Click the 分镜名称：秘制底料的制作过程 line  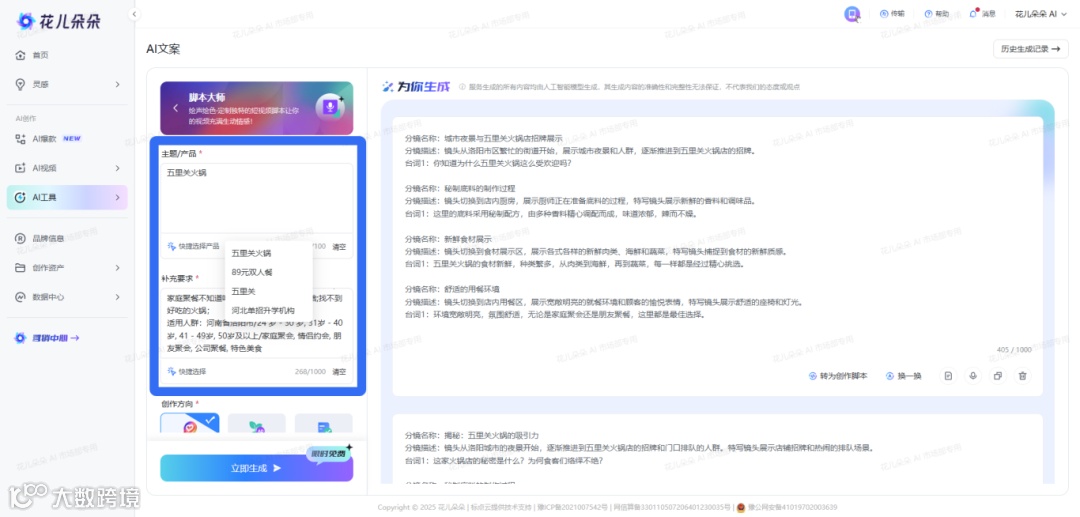(x=460, y=188)
